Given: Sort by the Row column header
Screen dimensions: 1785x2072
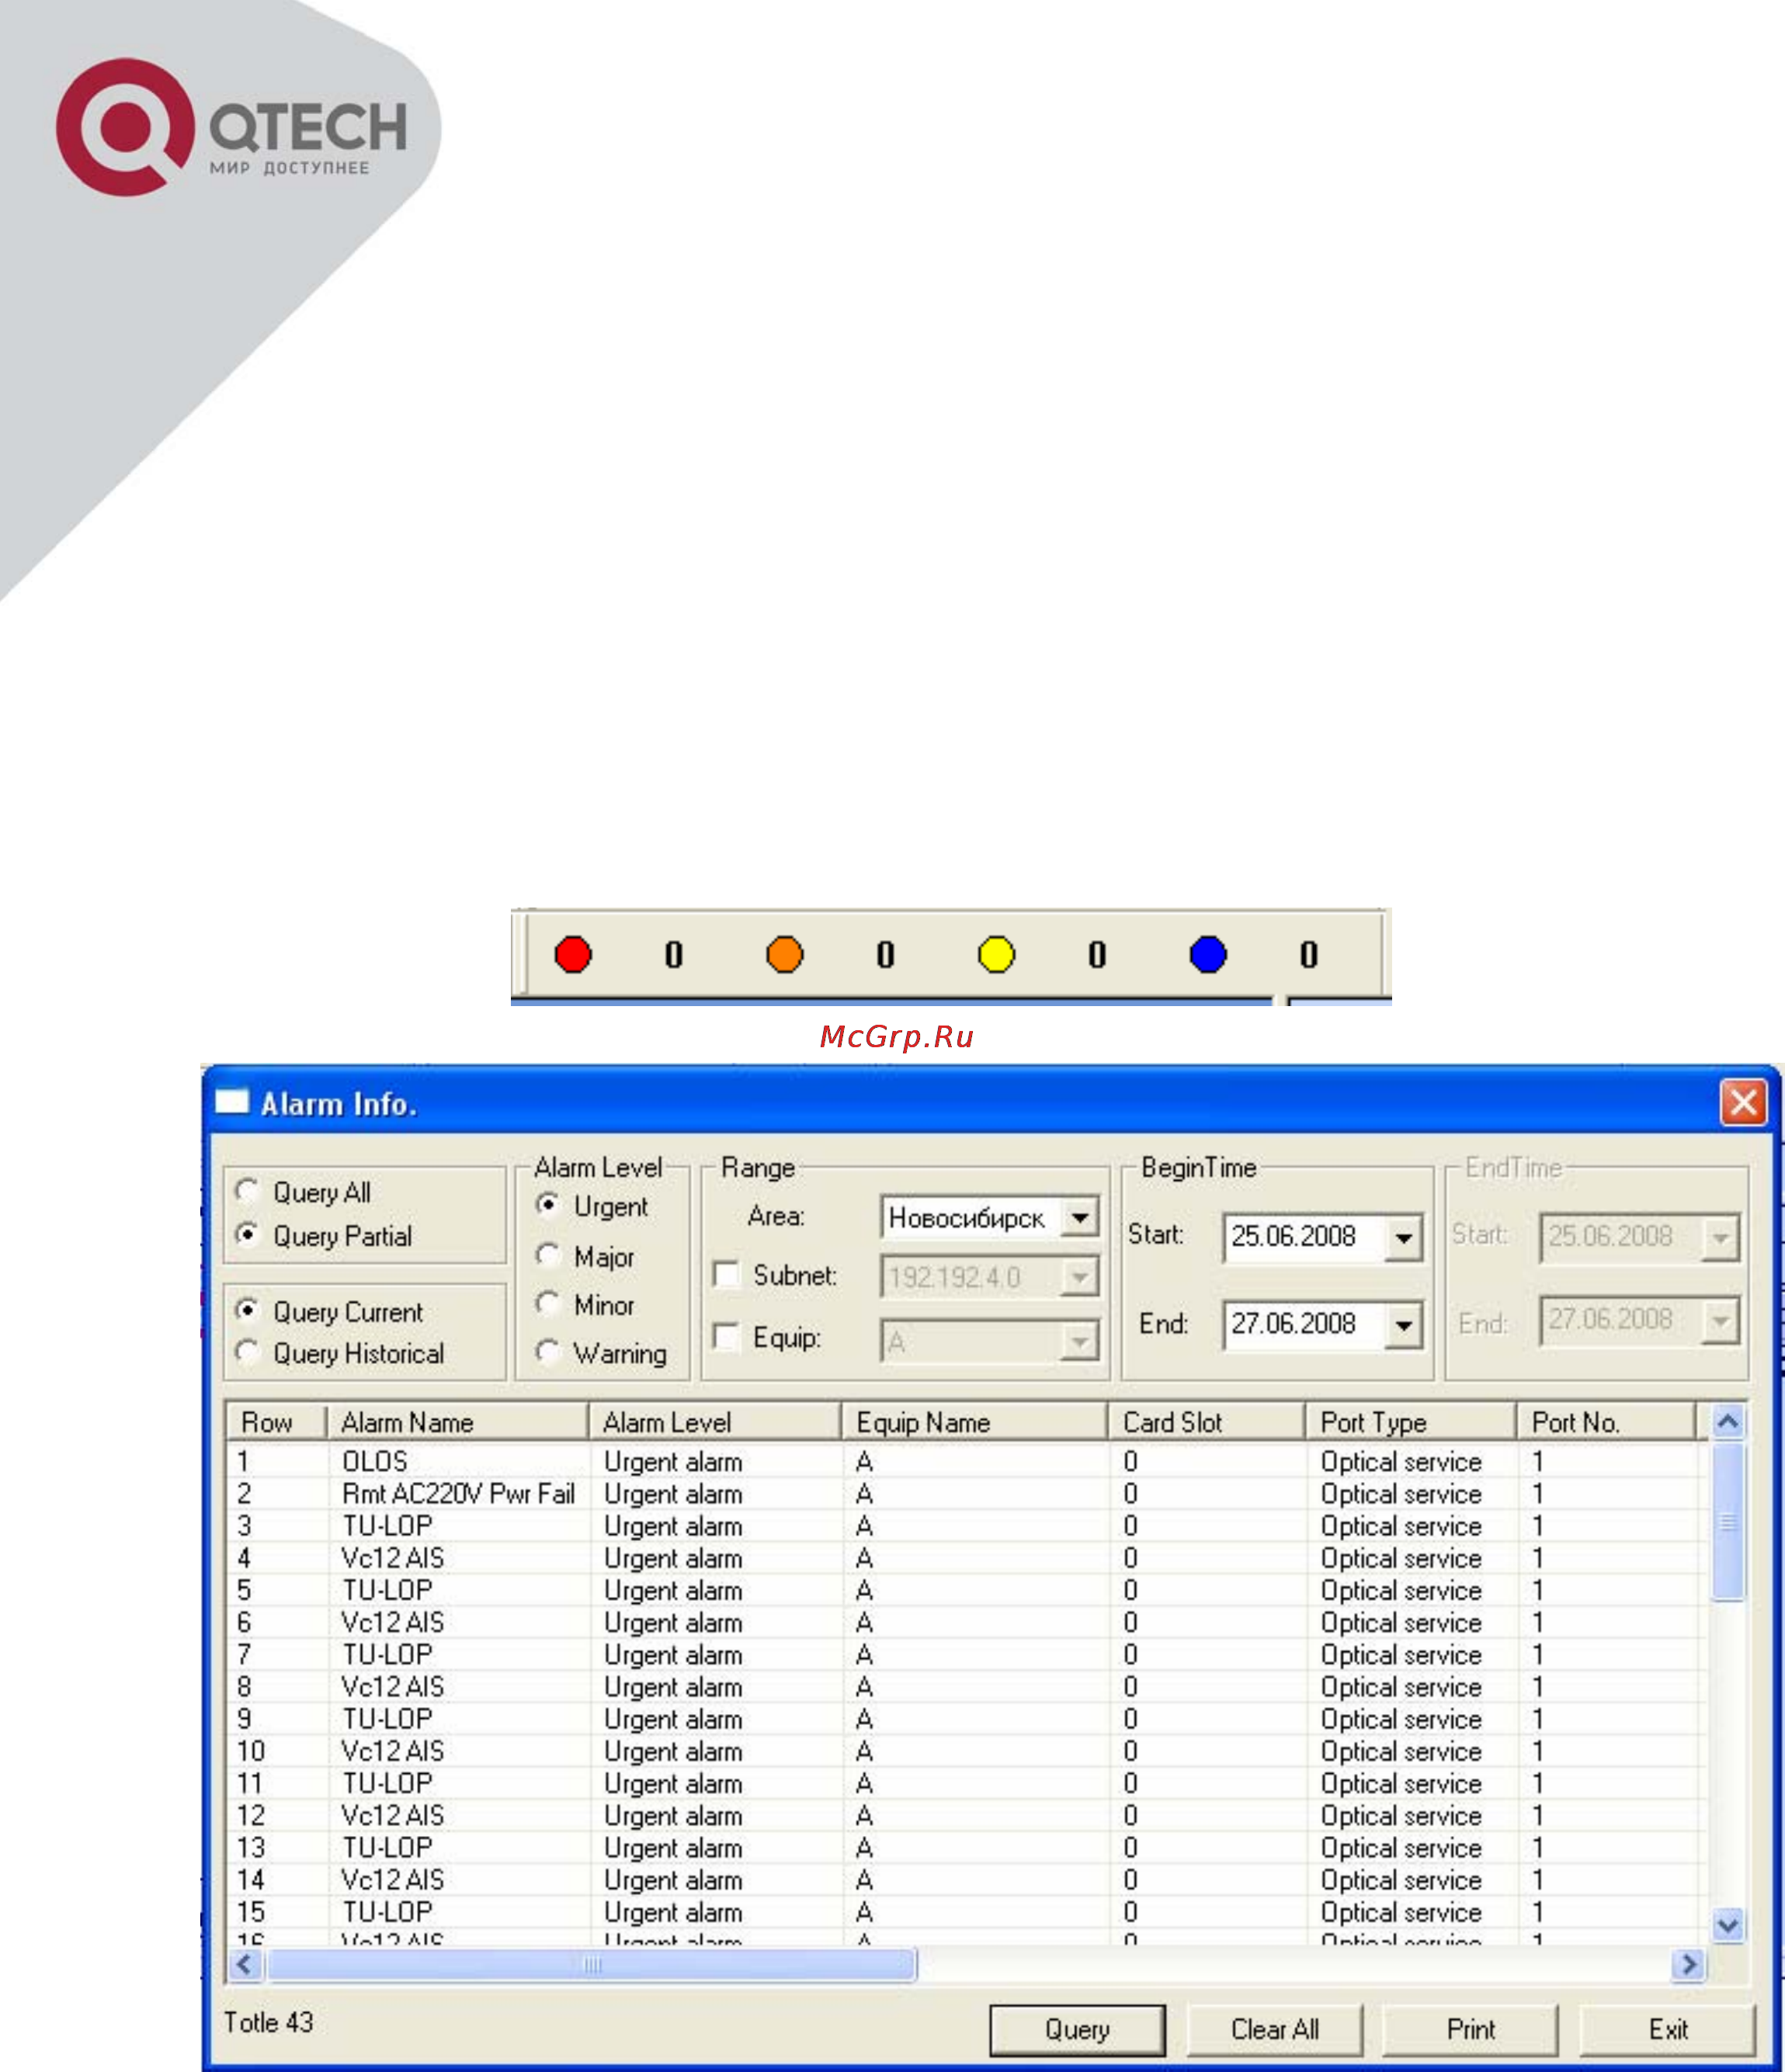Looking at the screenshot, I should pyautogui.click(x=277, y=1422).
